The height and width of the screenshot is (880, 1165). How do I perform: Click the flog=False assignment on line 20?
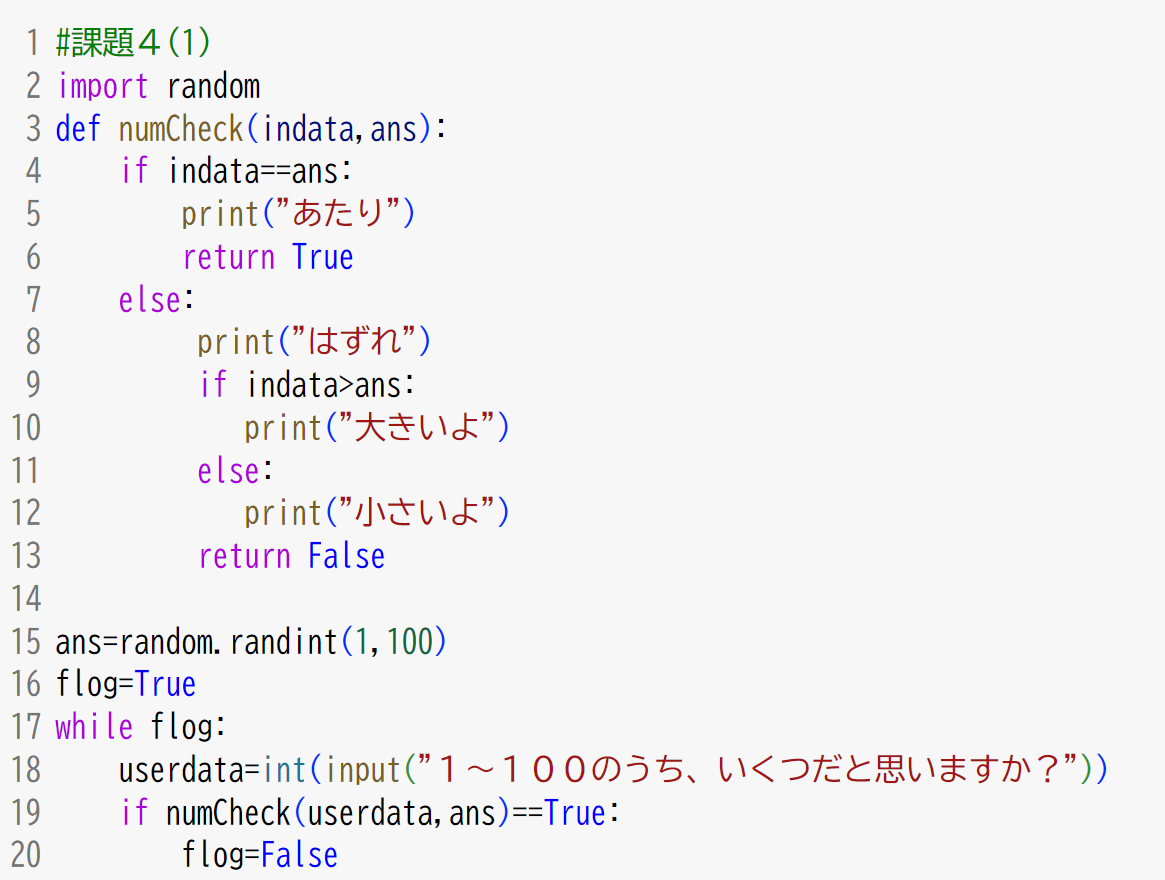(260, 856)
